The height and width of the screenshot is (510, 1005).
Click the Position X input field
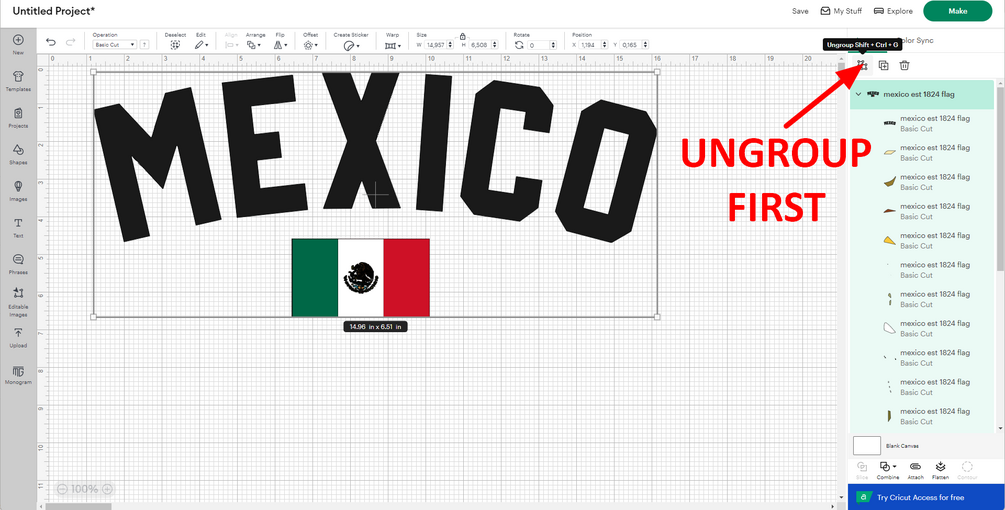590,45
